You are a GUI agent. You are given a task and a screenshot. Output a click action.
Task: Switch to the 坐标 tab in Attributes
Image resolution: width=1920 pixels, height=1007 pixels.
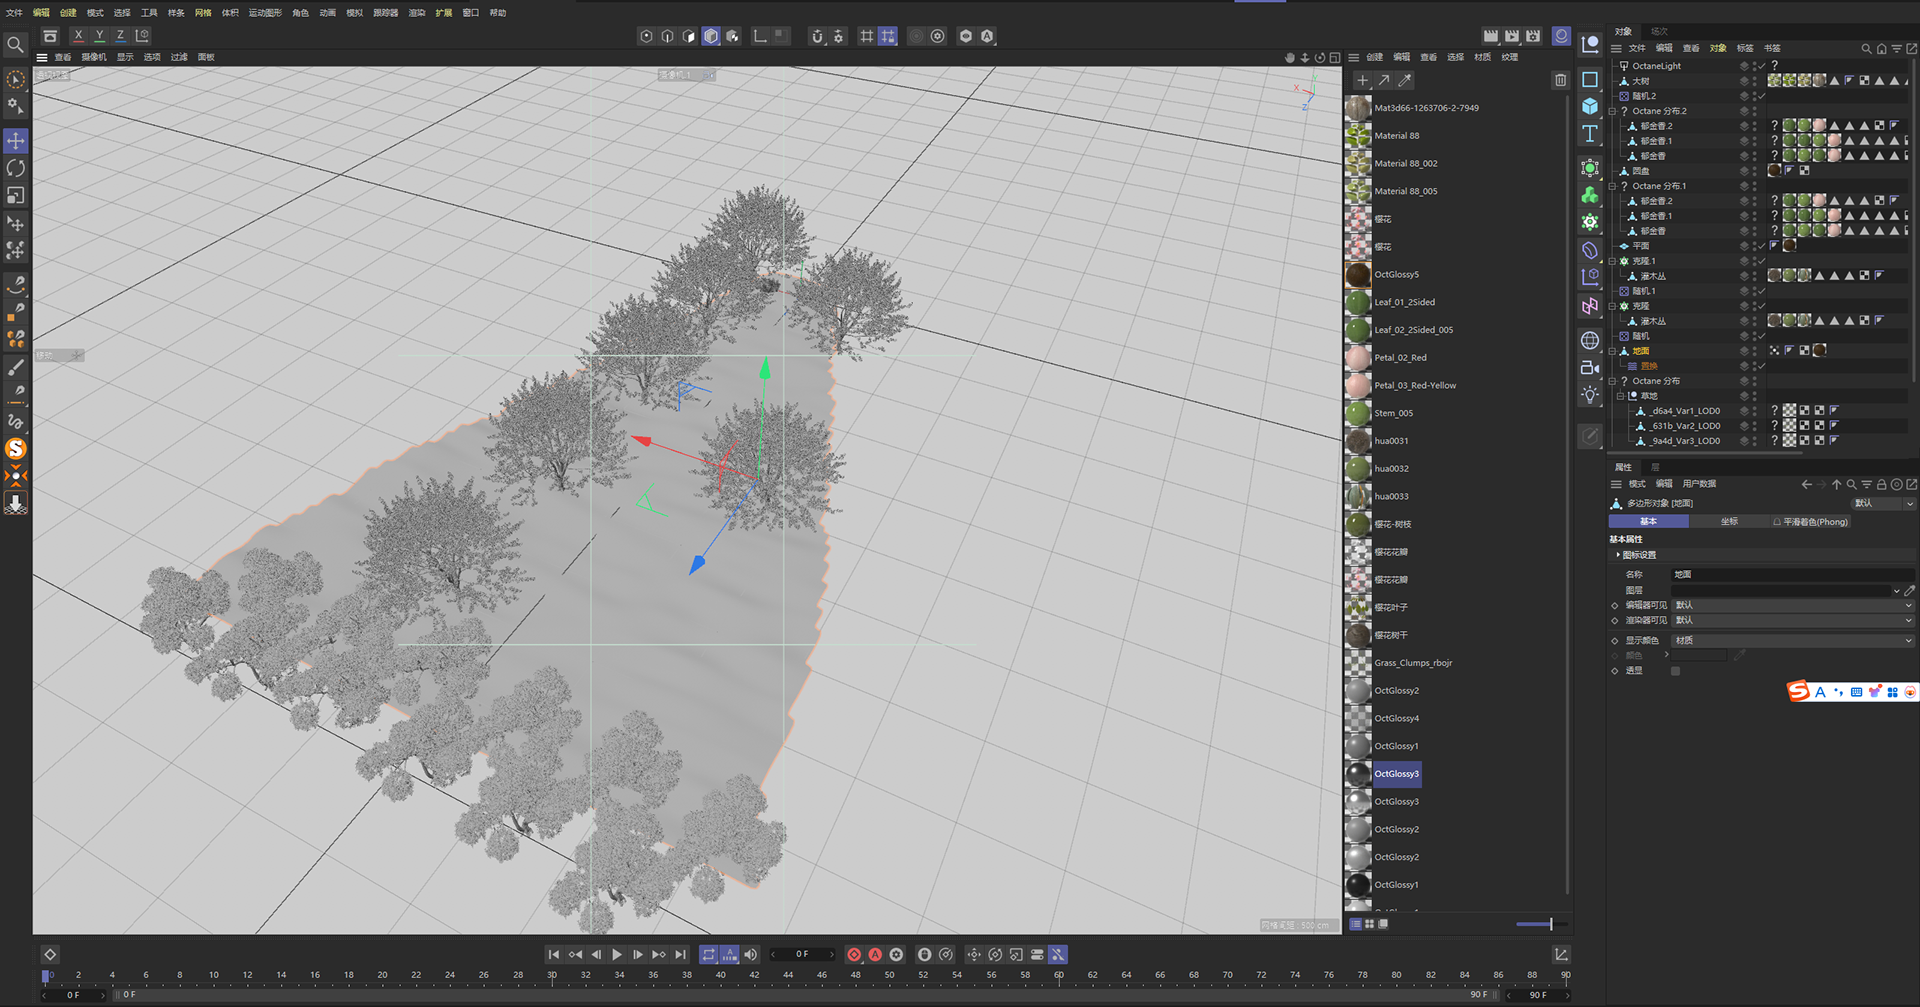click(x=1729, y=522)
